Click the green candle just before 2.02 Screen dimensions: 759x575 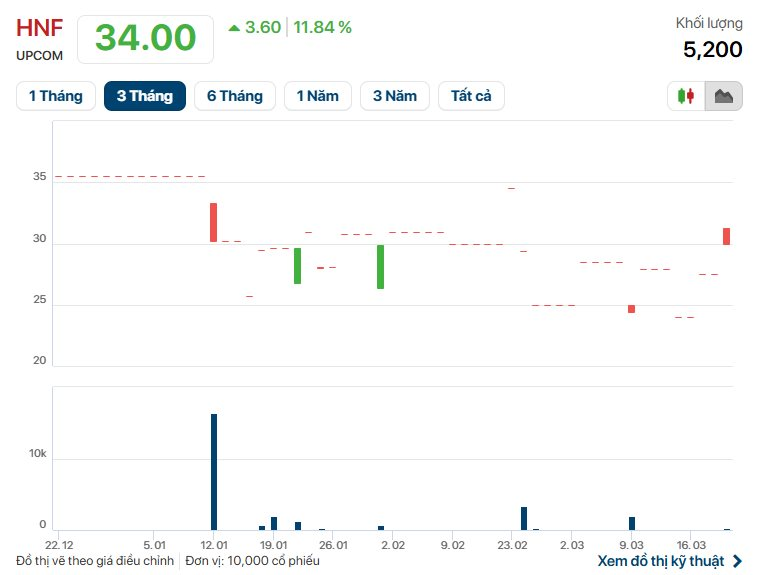point(381,267)
